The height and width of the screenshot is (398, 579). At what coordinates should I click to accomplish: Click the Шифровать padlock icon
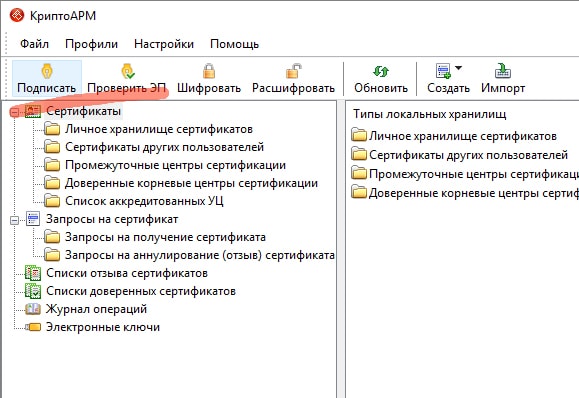tap(209, 71)
